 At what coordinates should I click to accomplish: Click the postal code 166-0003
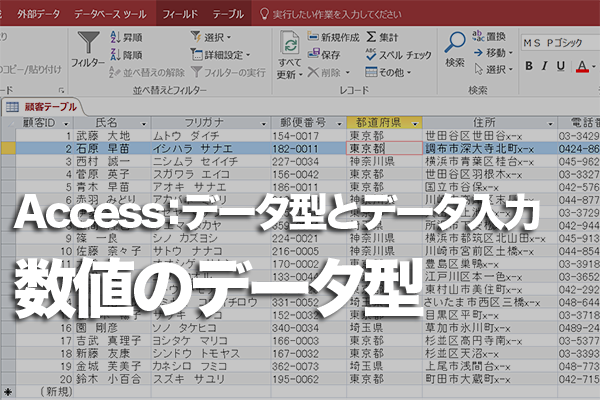click(x=308, y=341)
